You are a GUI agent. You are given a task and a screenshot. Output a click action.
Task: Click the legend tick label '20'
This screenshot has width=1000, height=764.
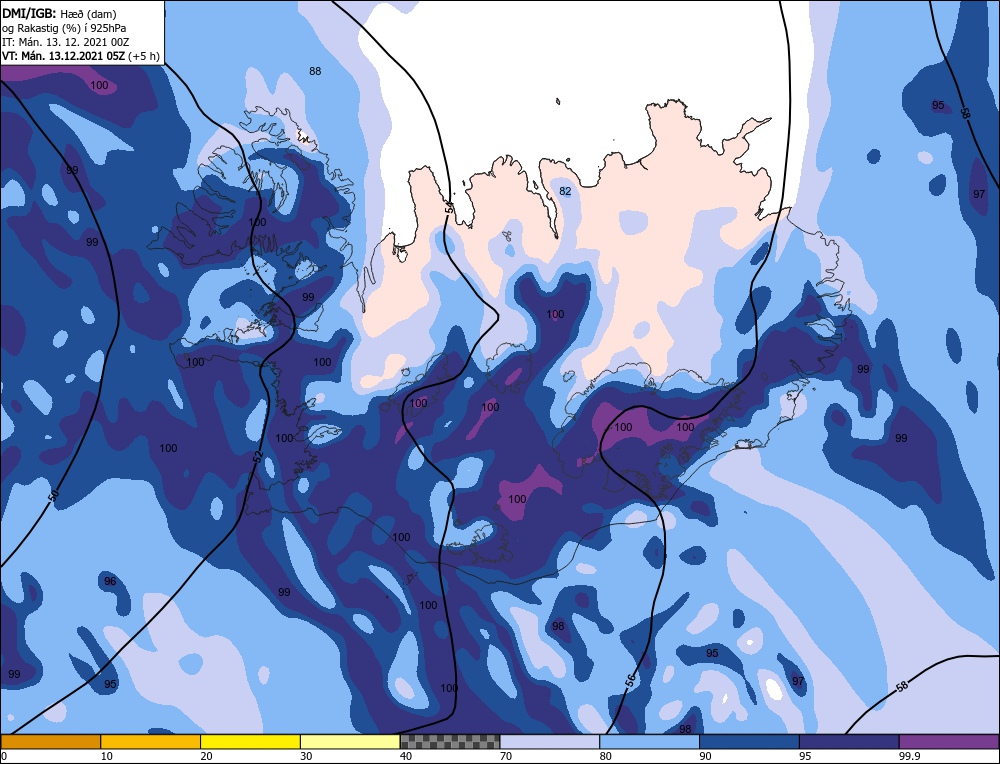pyautogui.click(x=207, y=756)
